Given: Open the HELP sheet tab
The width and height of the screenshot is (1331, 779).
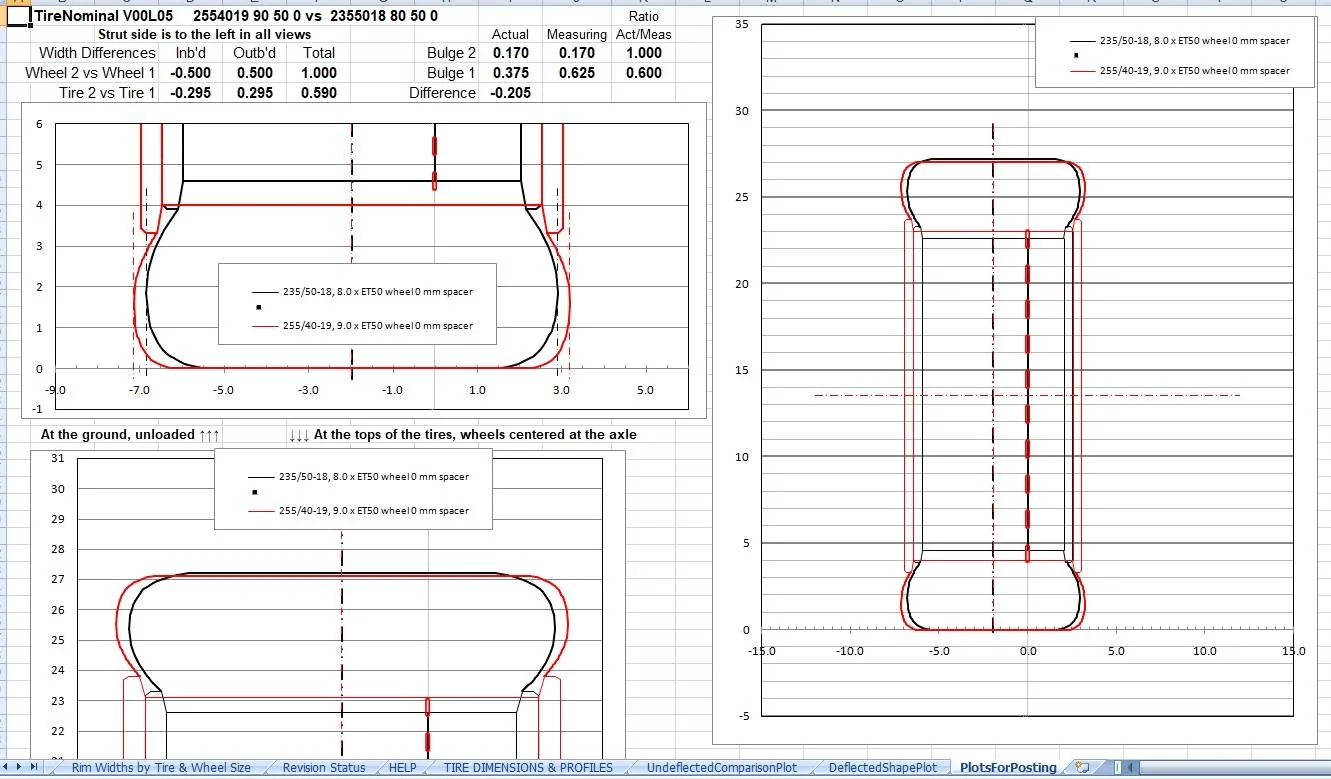Looking at the screenshot, I should (x=402, y=768).
